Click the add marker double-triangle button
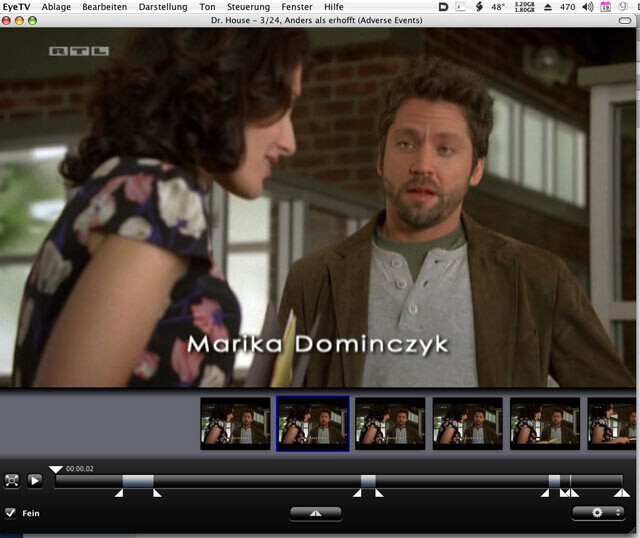This screenshot has height=538, width=640. (x=316, y=513)
